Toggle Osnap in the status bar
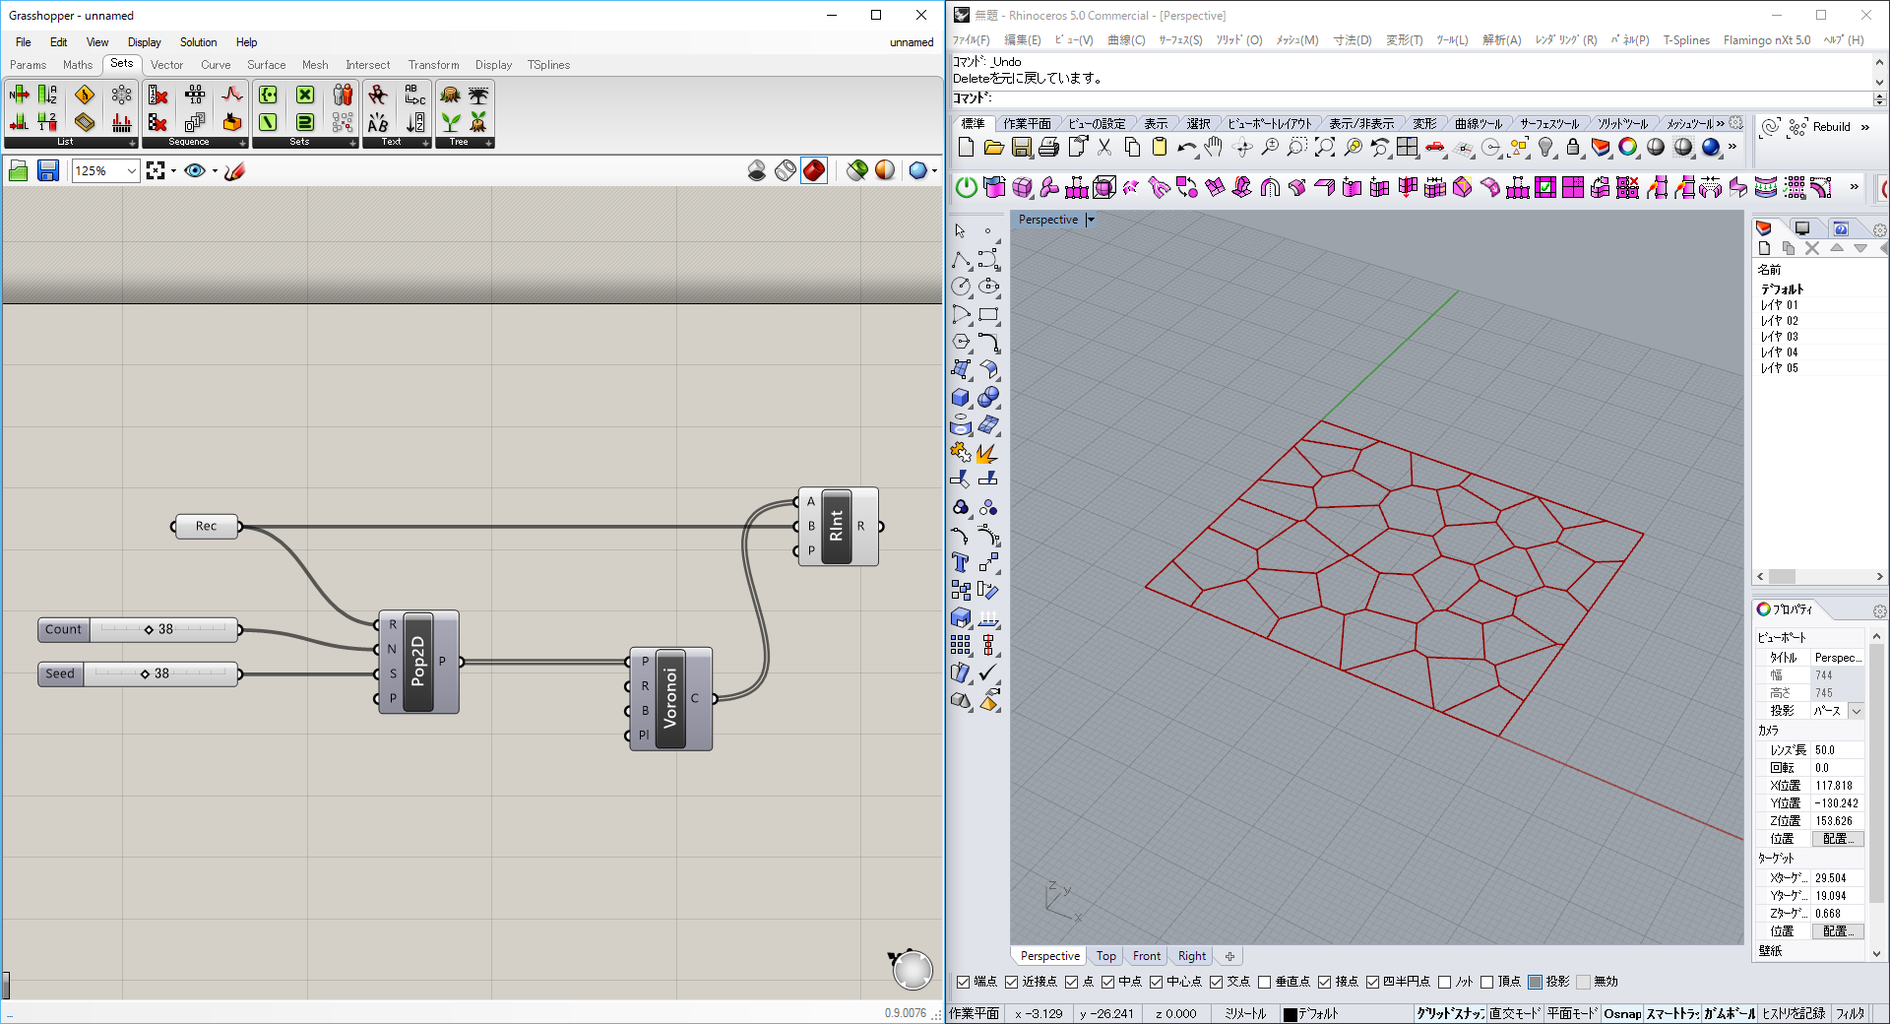 coord(1622,1014)
